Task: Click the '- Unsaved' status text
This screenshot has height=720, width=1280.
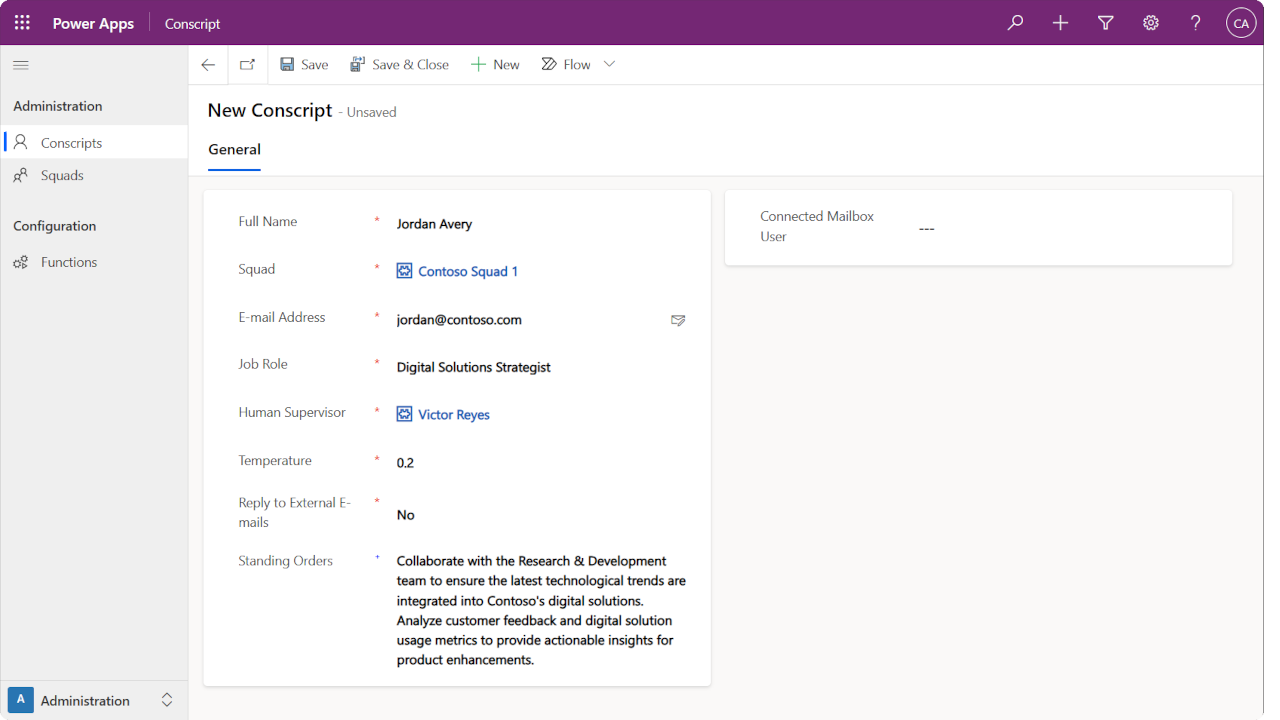Action: pos(367,113)
